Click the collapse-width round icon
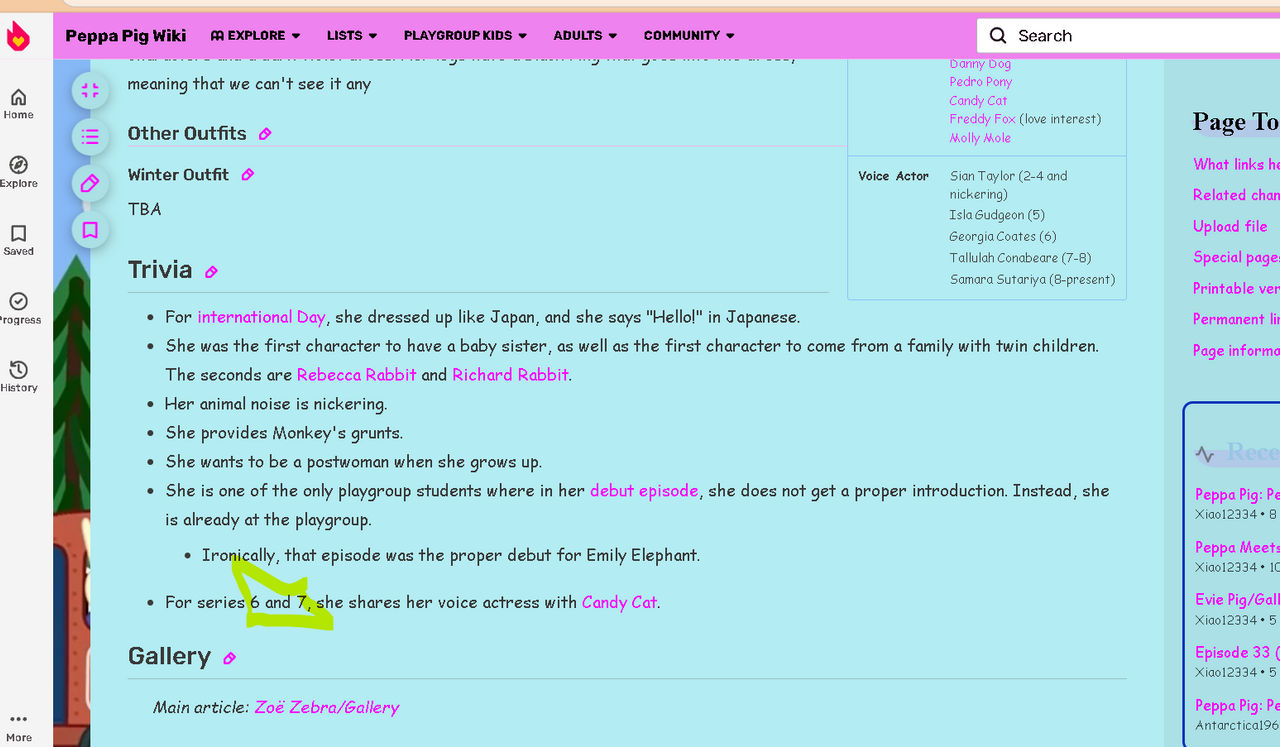This screenshot has width=1280, height=747. (x=90, y=91)
